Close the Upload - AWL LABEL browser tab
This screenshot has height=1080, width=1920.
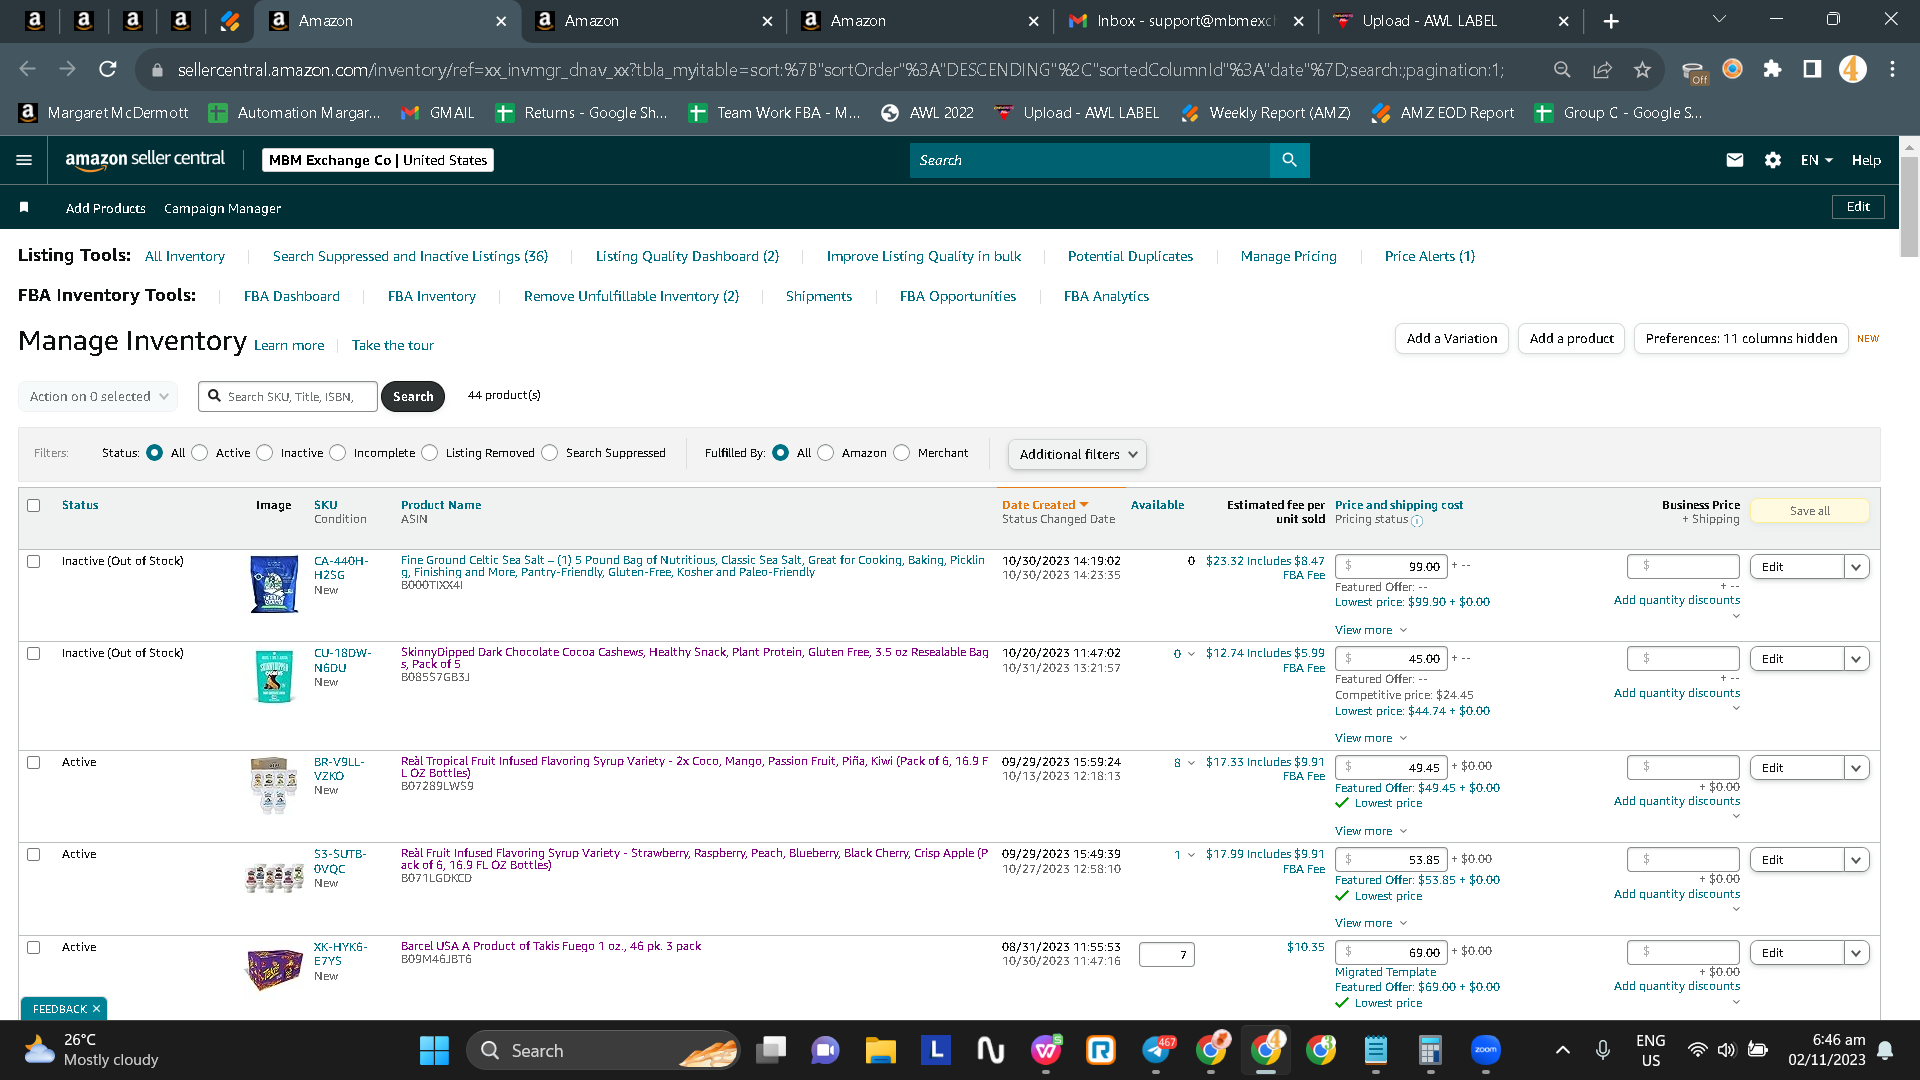(1563, 21)
